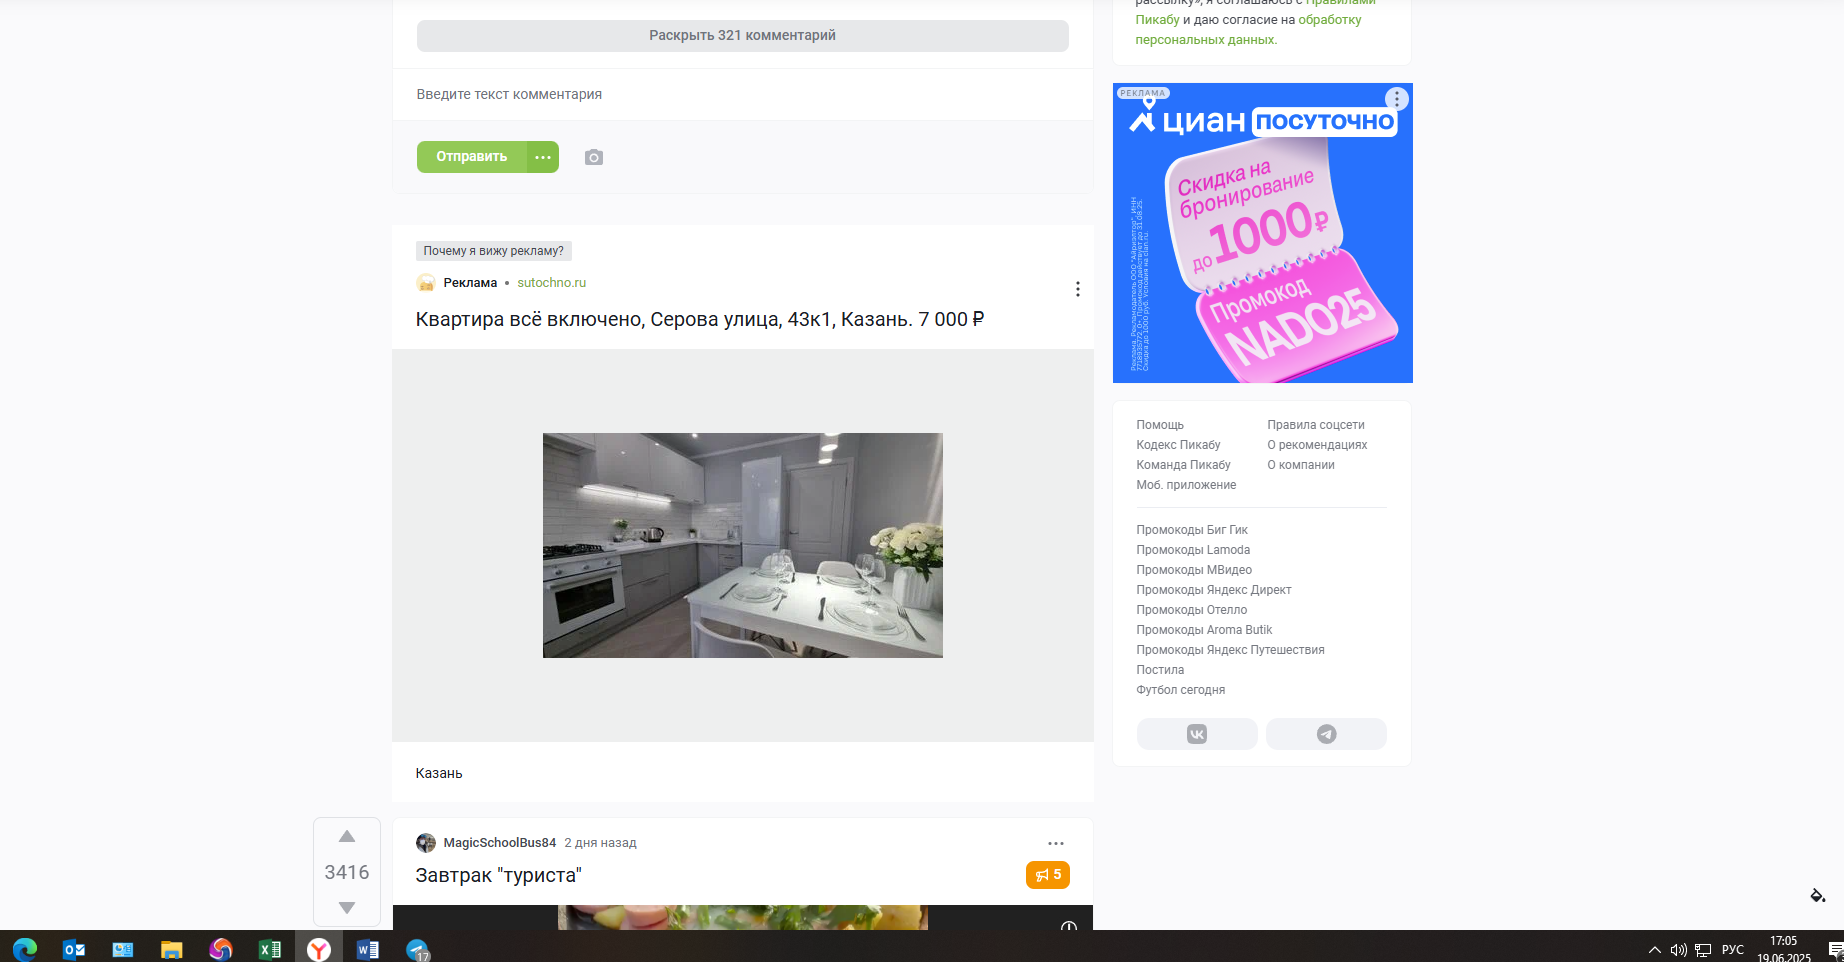Click the Почему я вижу рекламу label

pos(493,251)
